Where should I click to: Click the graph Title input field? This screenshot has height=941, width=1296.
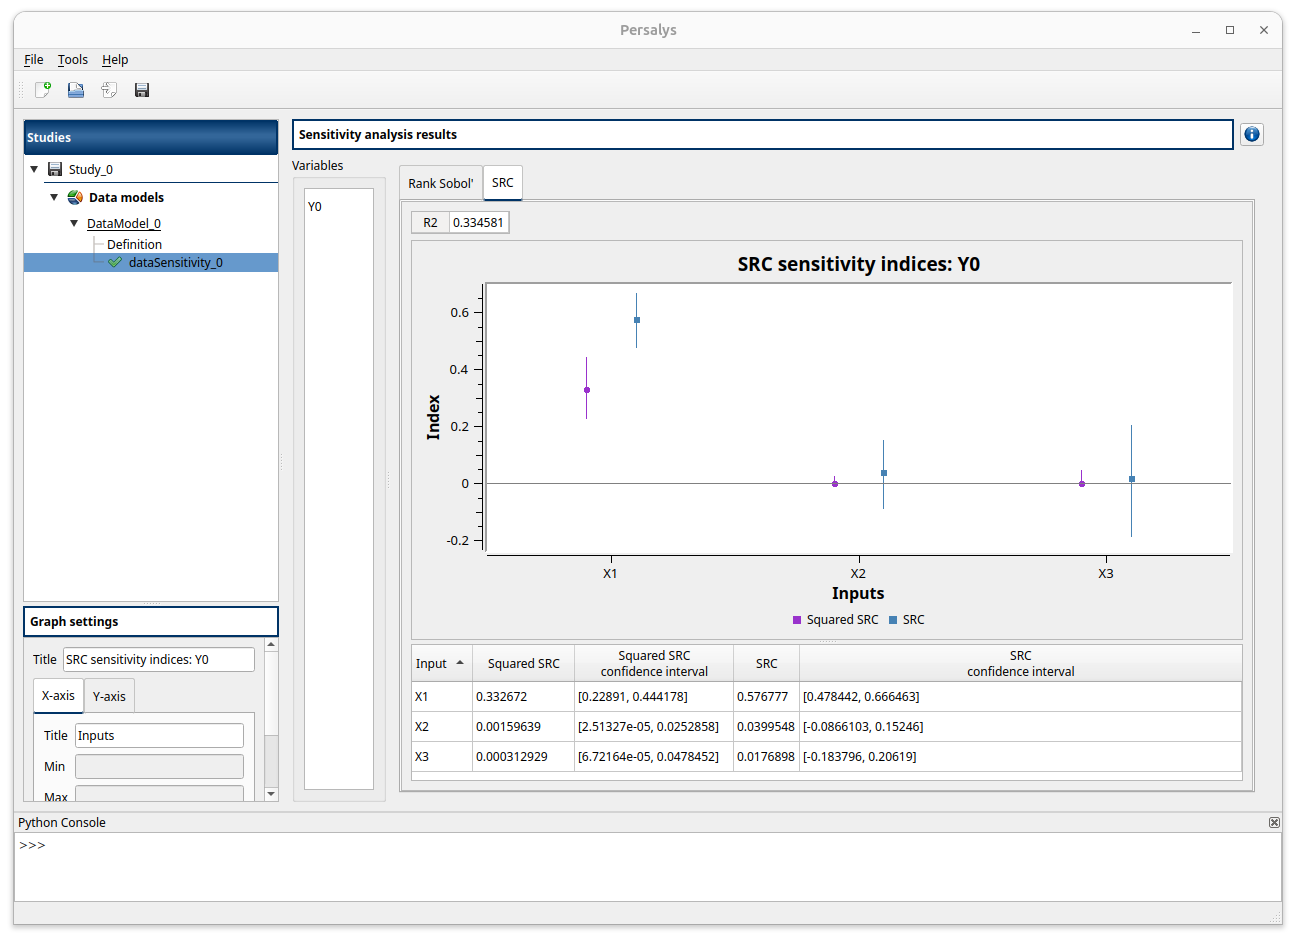pos(158,660)
